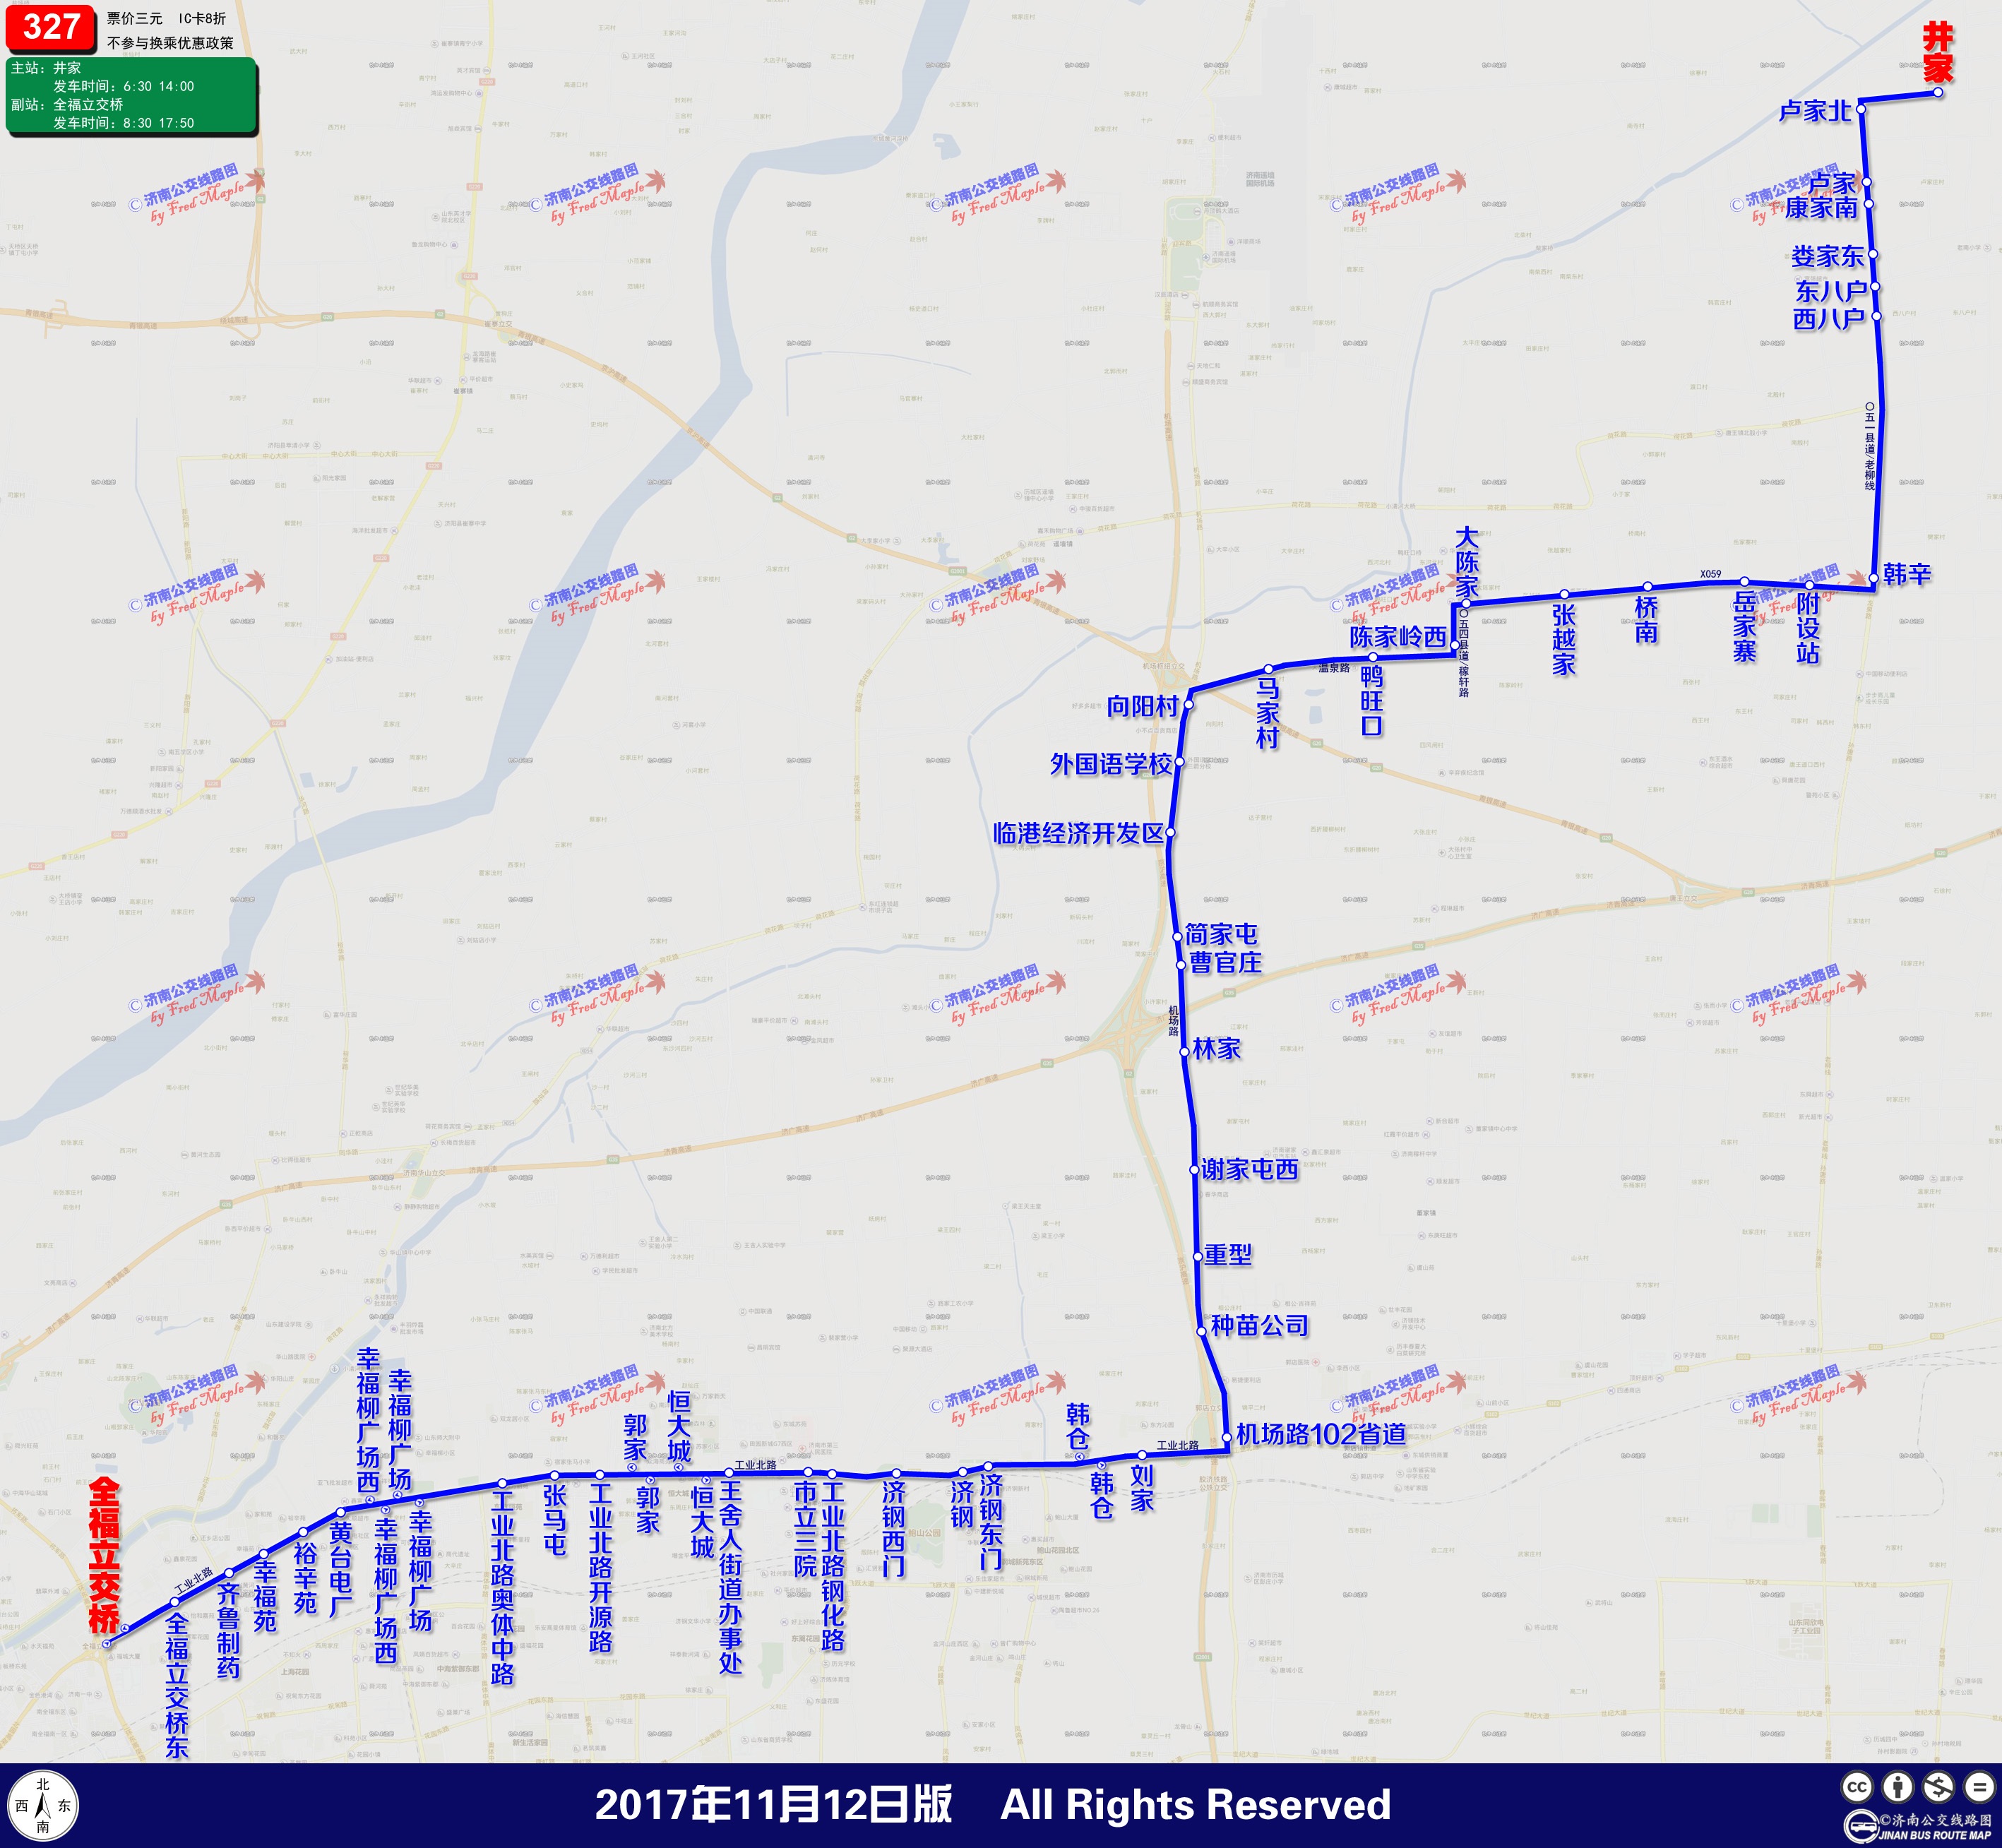Click the 张越家 station label
Image resolution: width=2002 pixels, height=1848 pixels.
(1564, 639)
